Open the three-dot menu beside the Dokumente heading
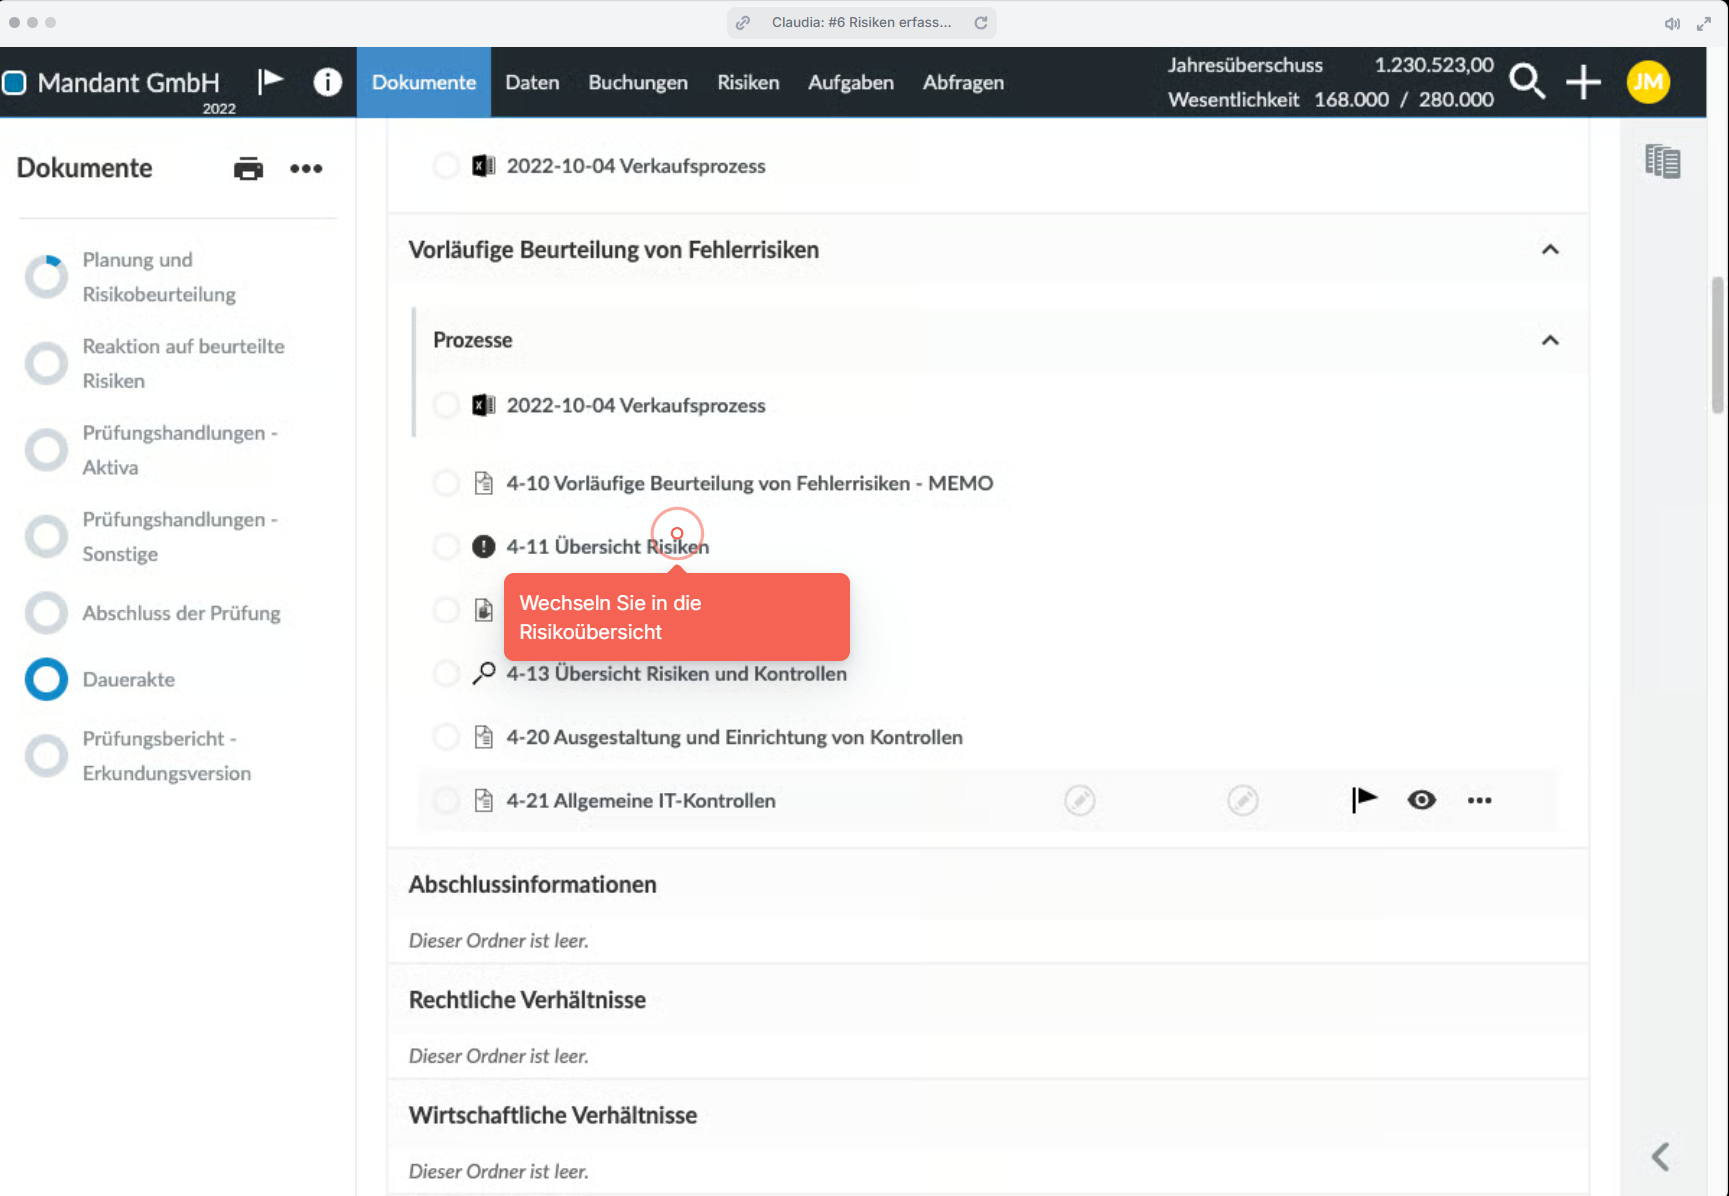The height and width of the screenshot is (1196, 1729). coord(306,168)
